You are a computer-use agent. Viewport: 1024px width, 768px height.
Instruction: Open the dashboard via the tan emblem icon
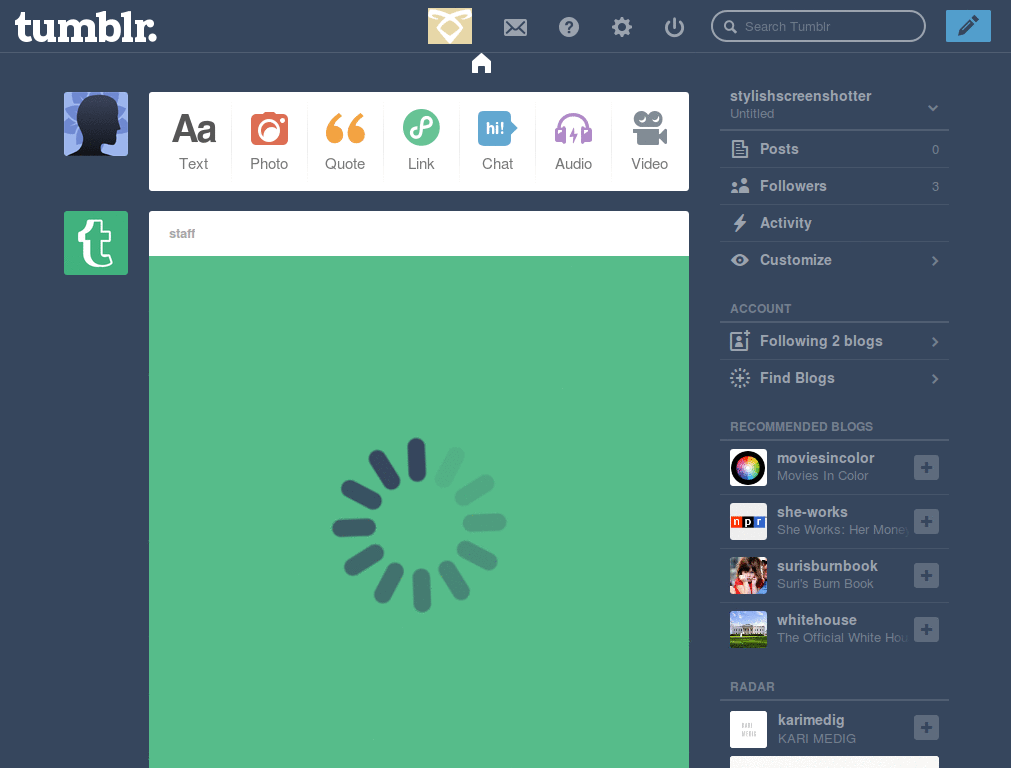(450, 26)
